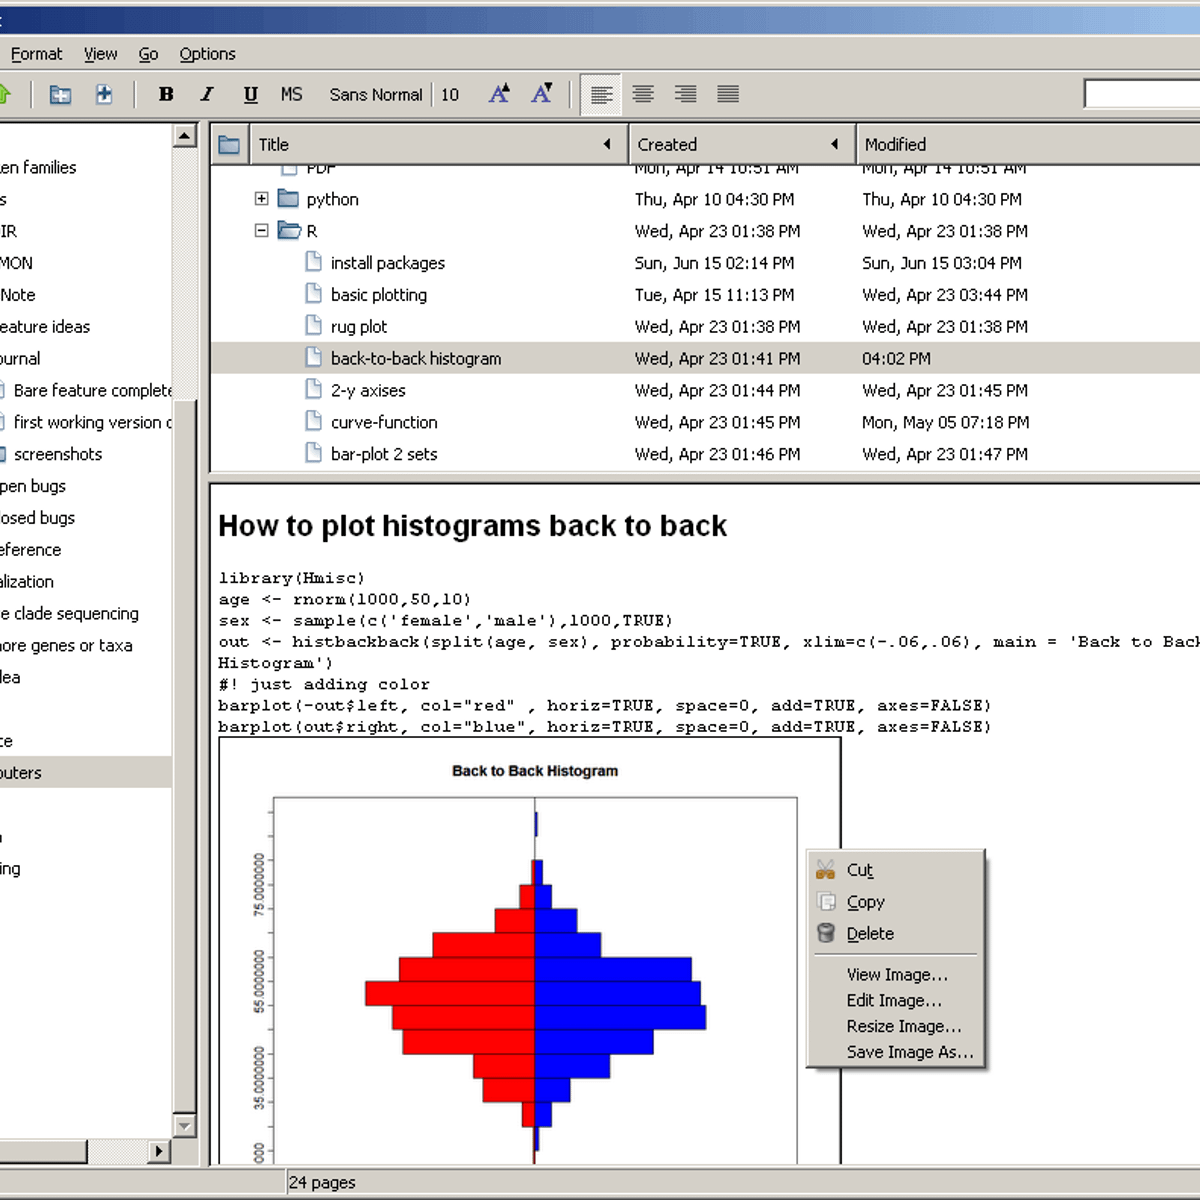The image size is (1200, 1200).
Task: Click the trash Delete icon
Action: (826, 933)
